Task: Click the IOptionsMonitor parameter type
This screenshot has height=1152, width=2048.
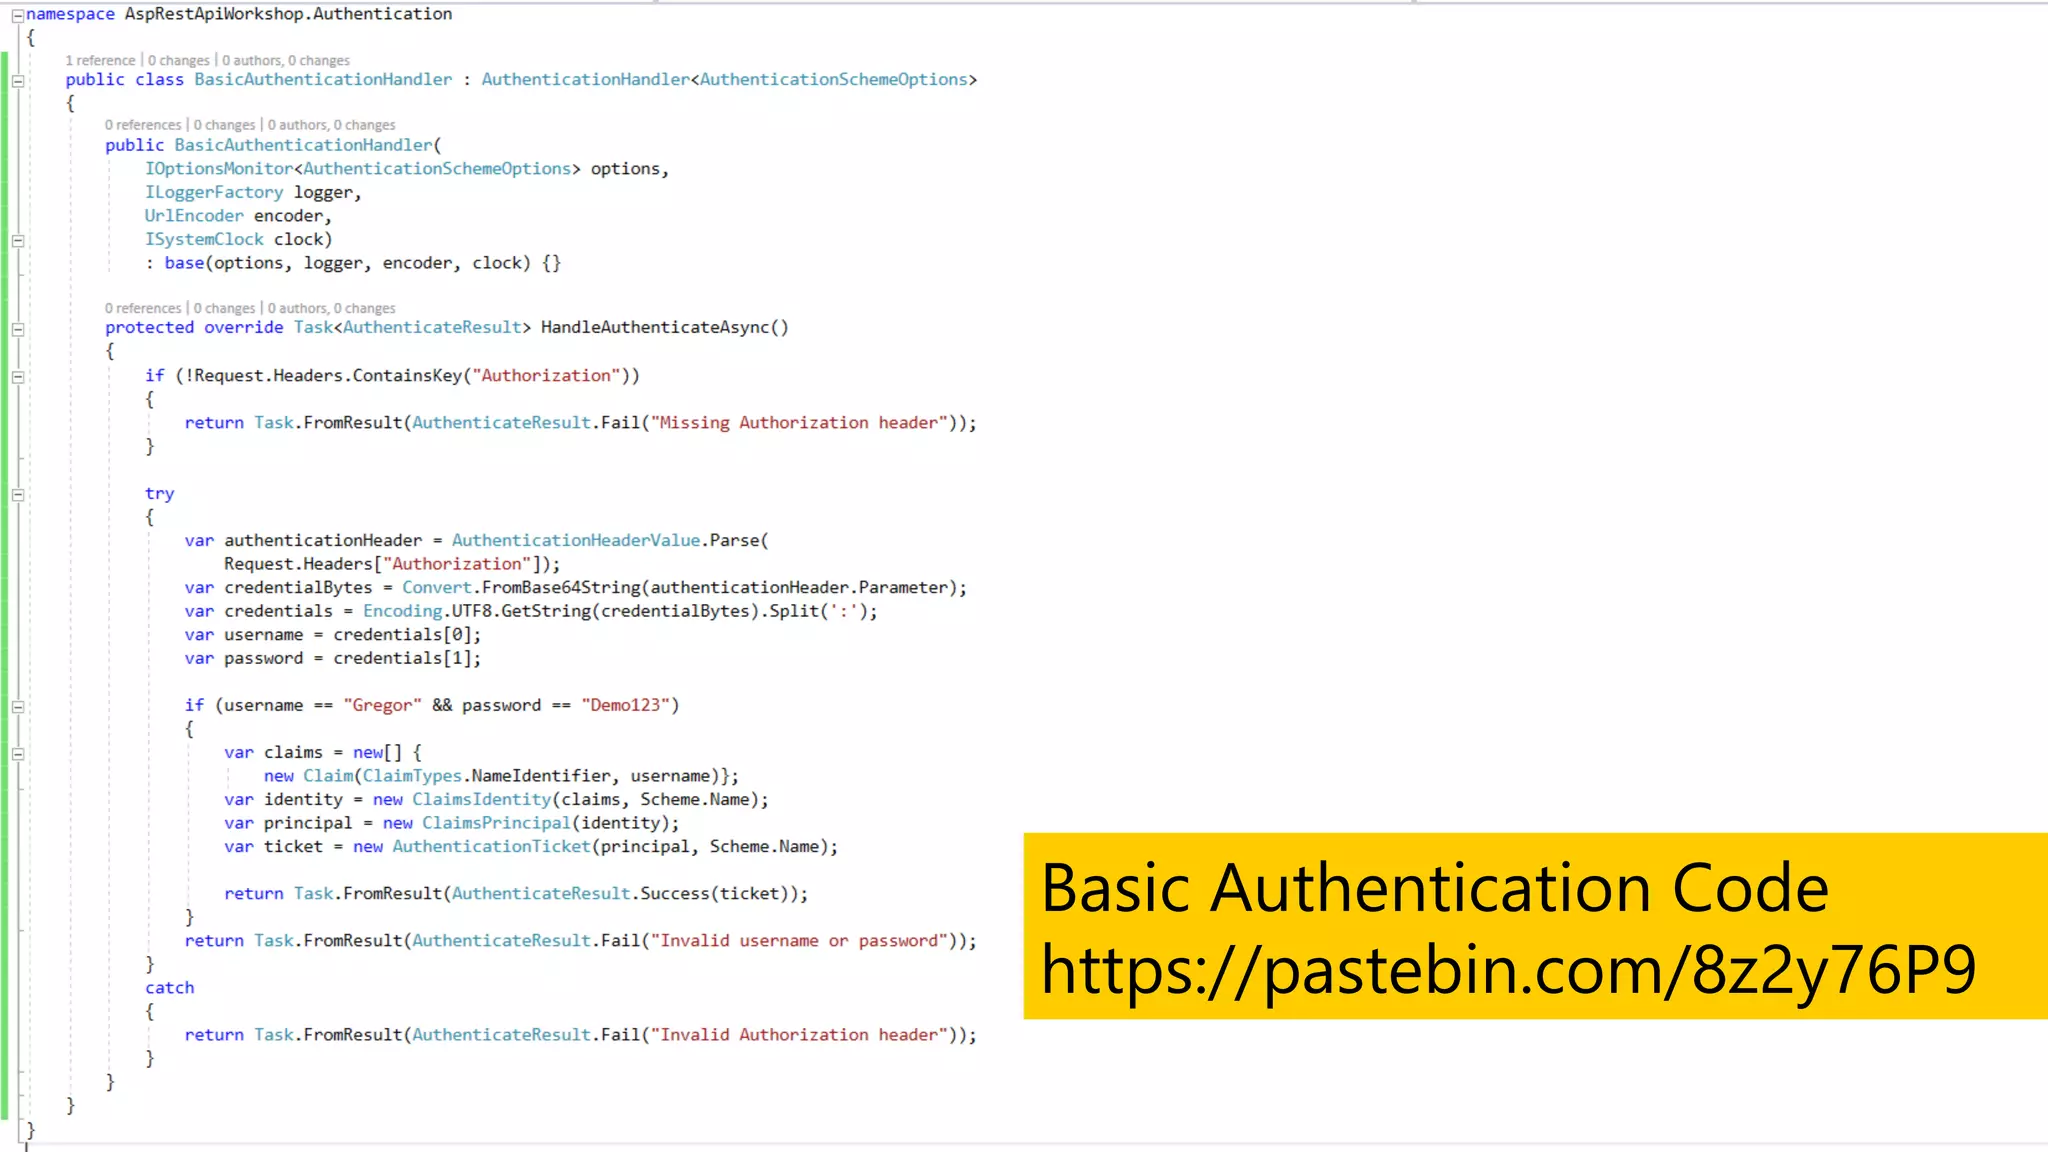Action: (219, 169)
